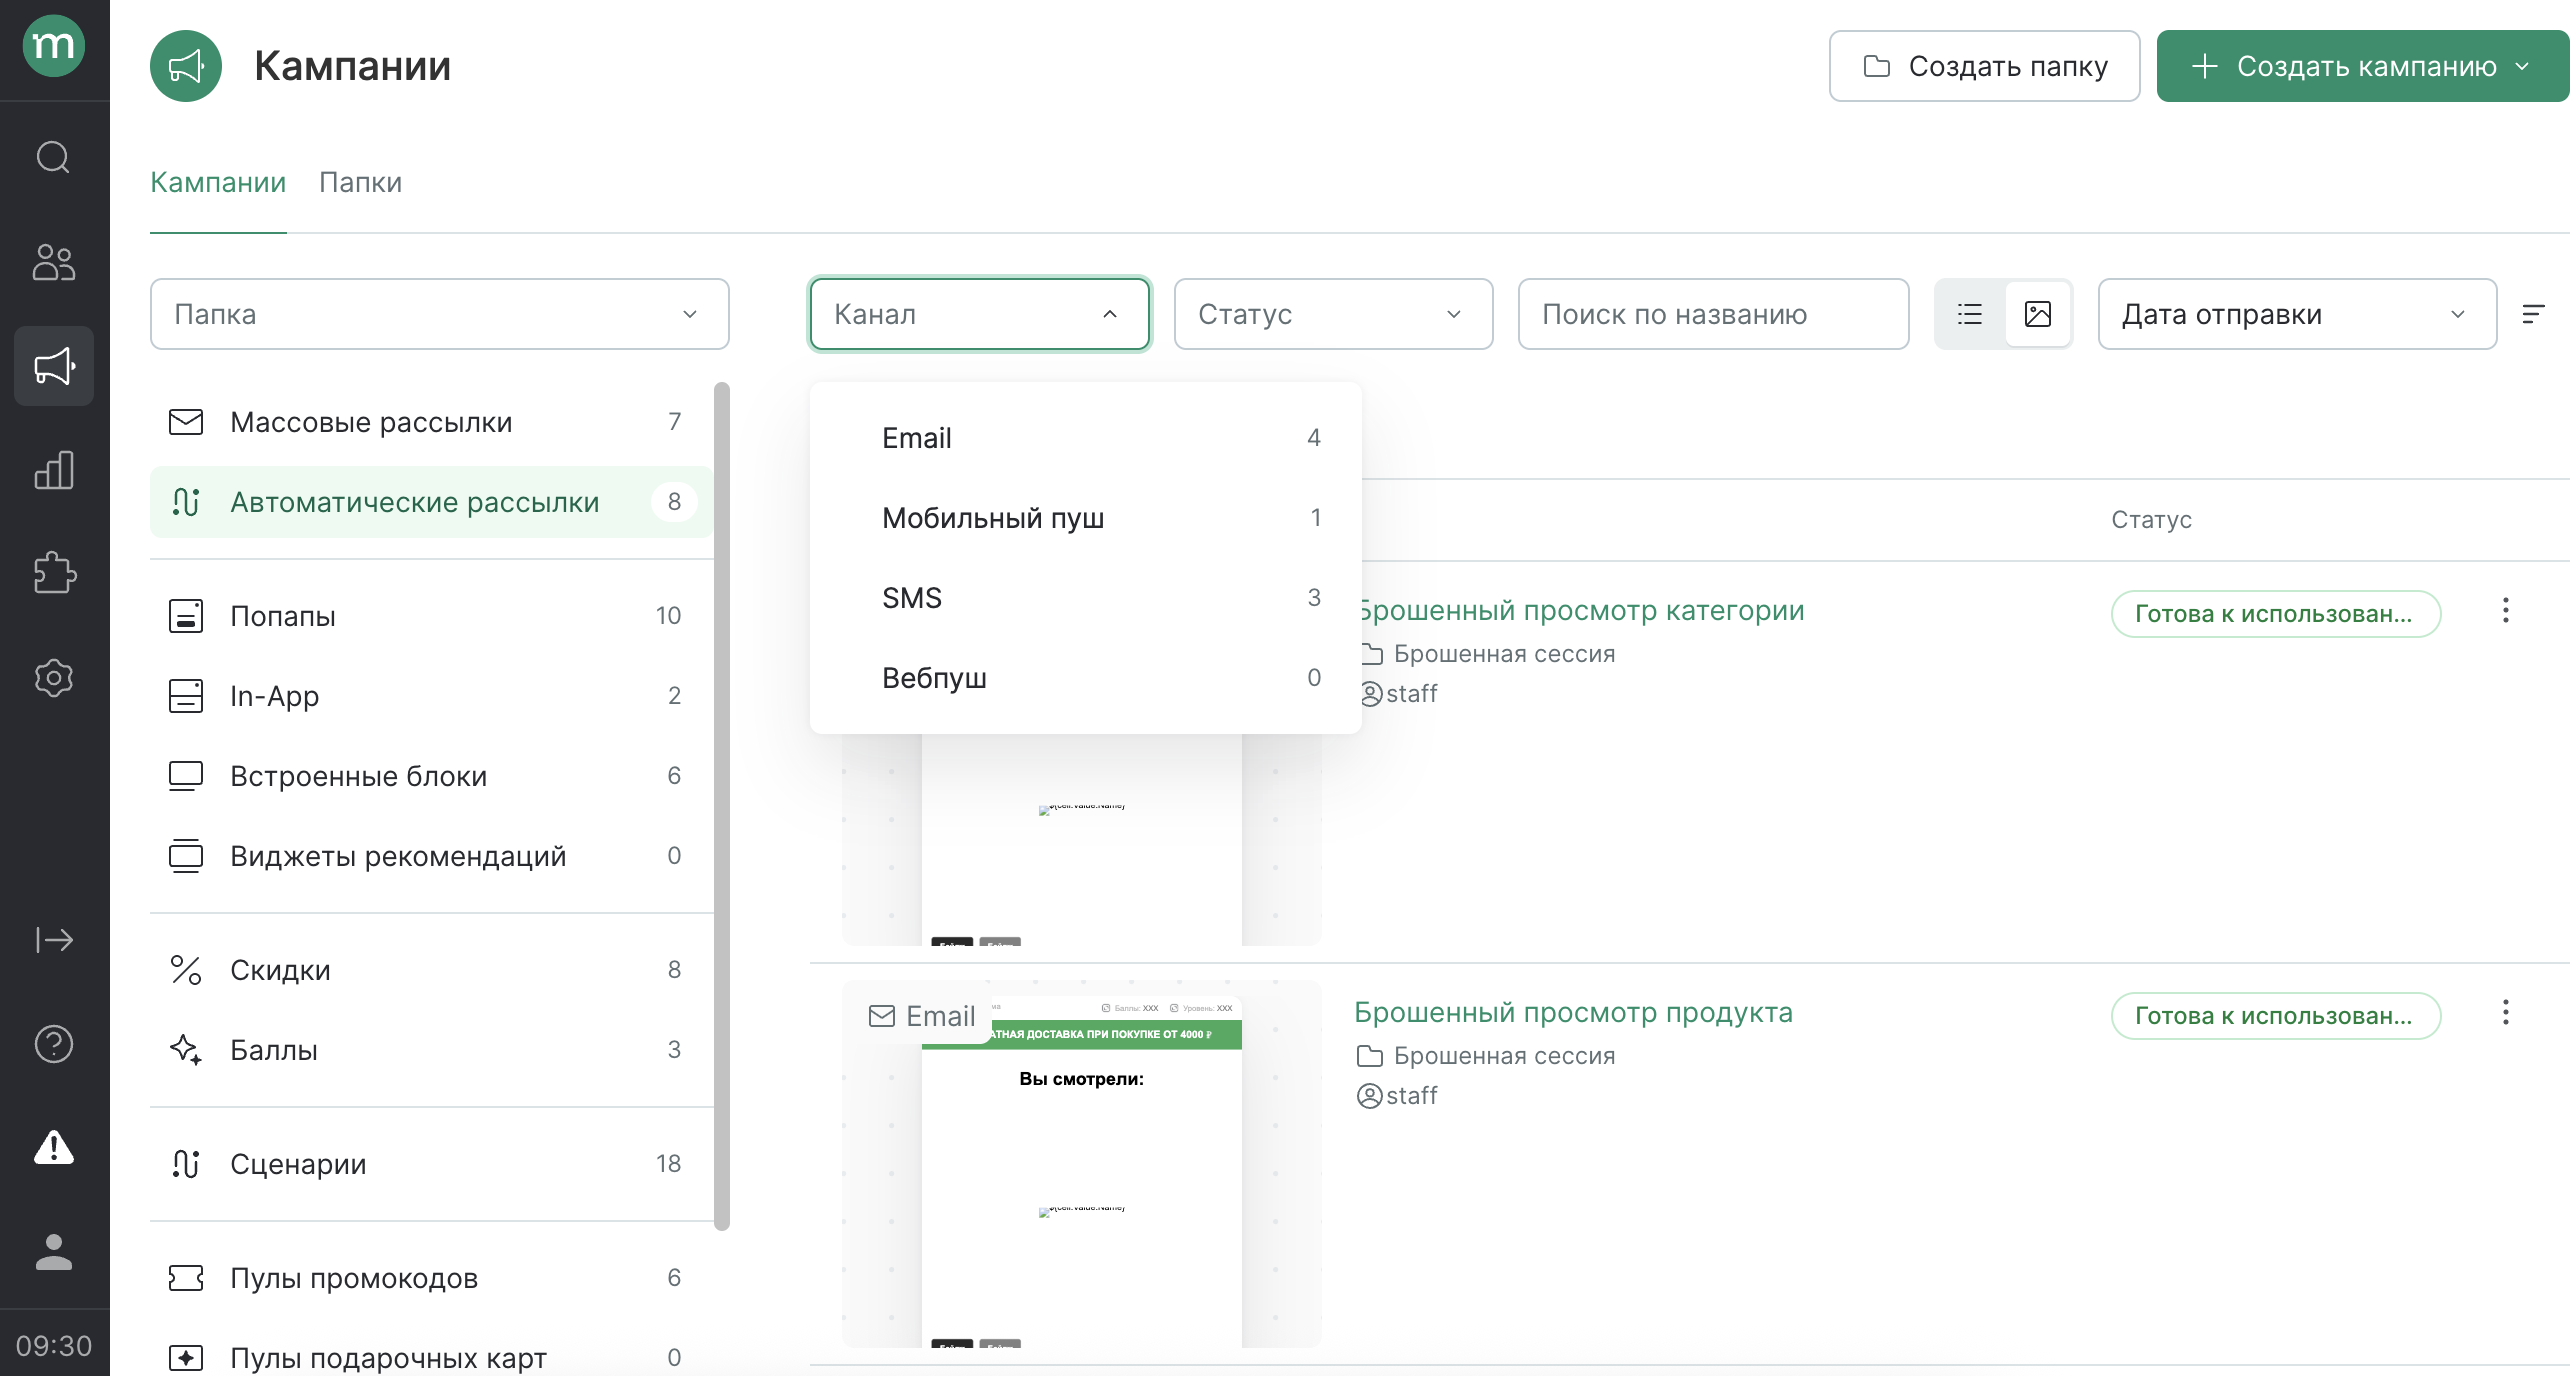Open the help question mark icon

[x=54, y=1044]
